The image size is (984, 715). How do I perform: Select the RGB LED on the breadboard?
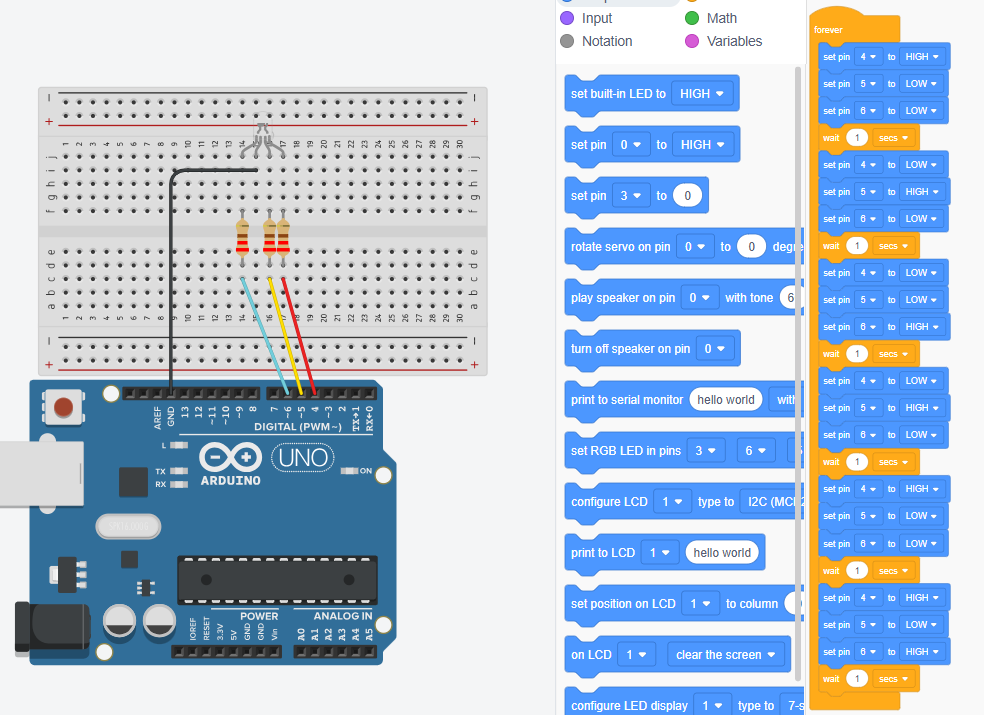tap(263, 135)
